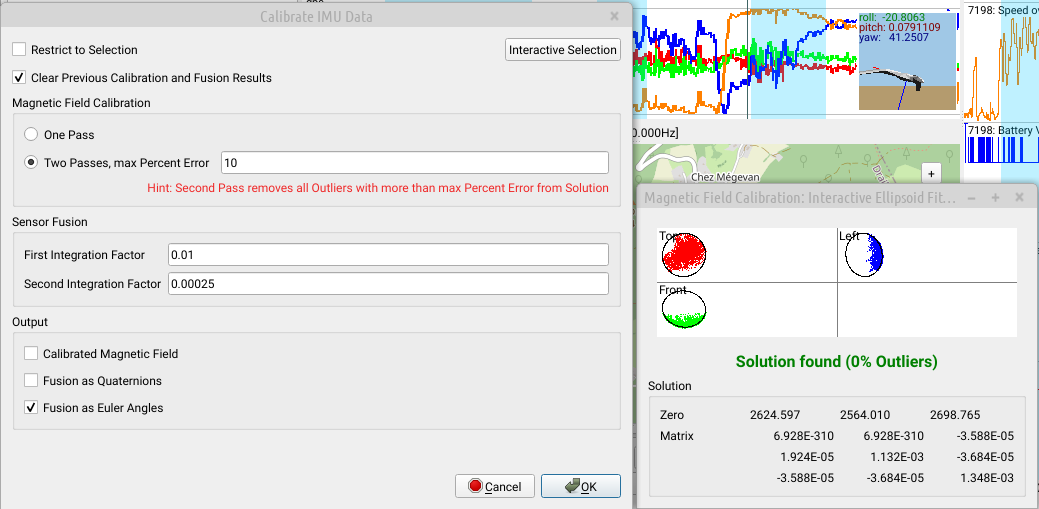Disable Fusion as Euler Angles output
The image size is (1039, 509).
point(30,408)
